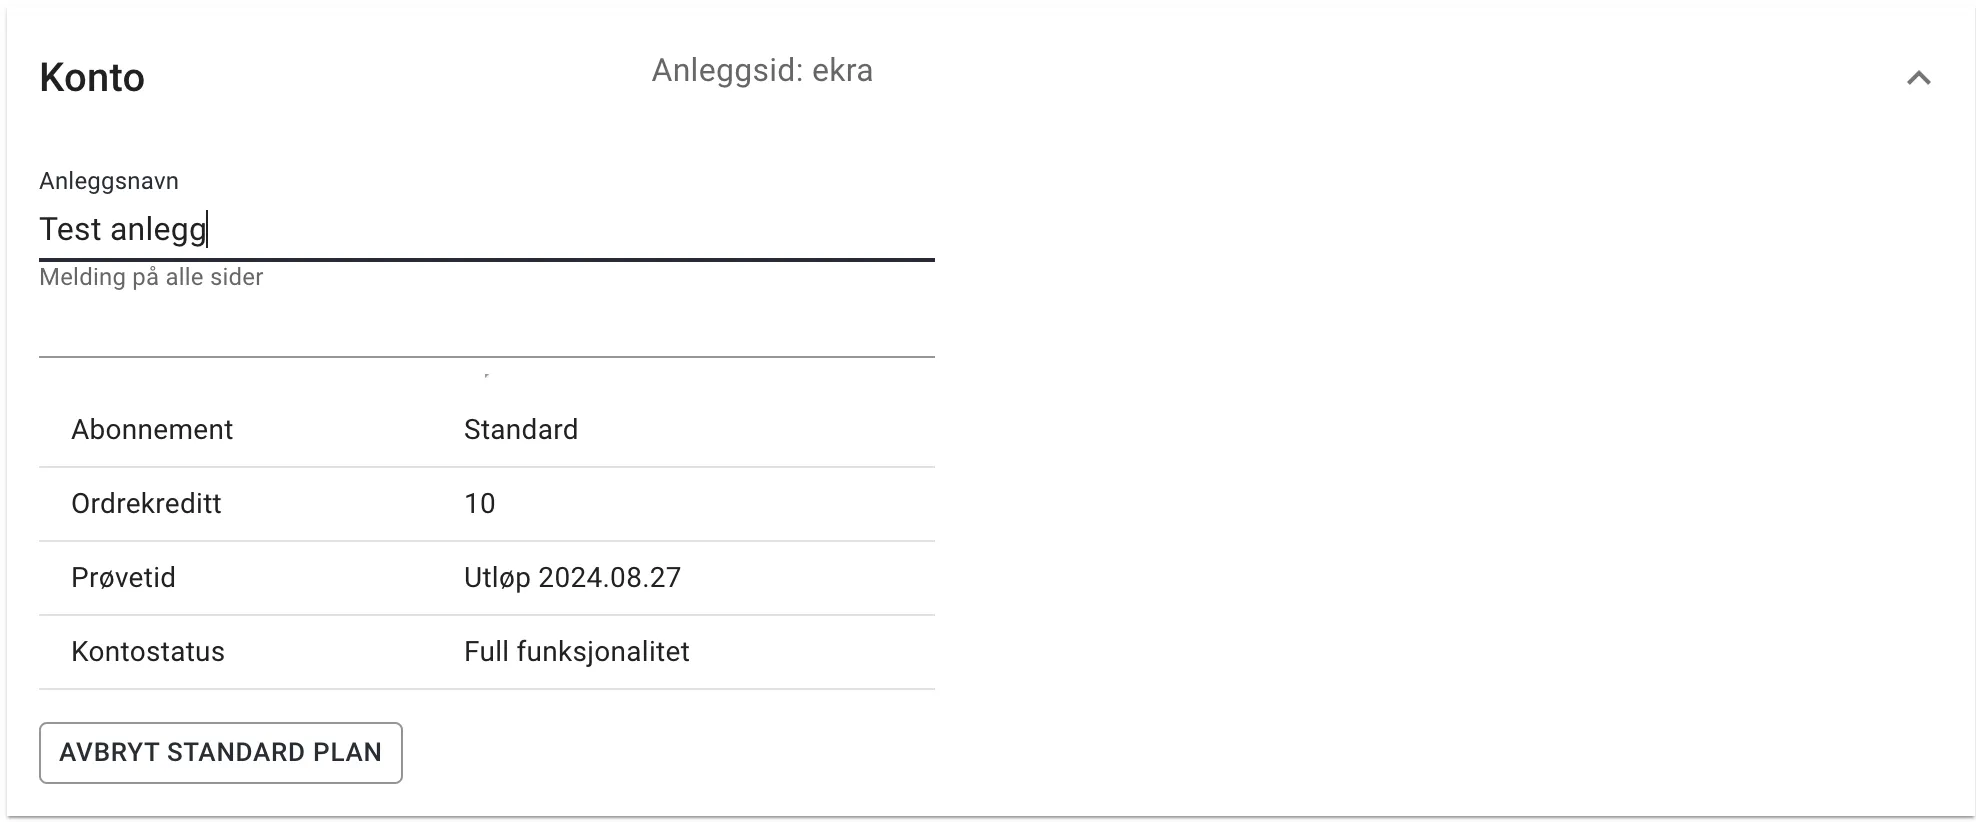
Task: Select the 'Standard' subscription value
Action: (x=521, y=430)
